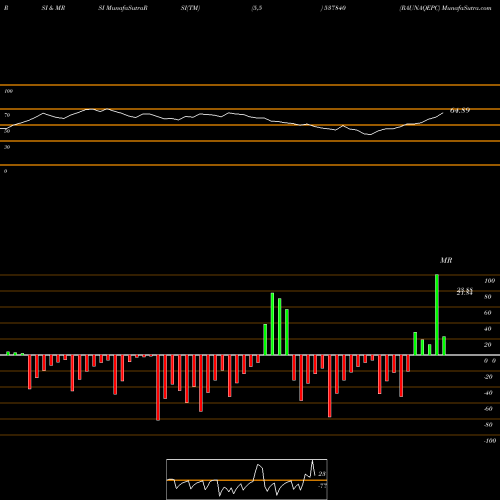This screenshot has width=500, height=500.
Task: Click the MR axis label 60
Action: (488, 313)
